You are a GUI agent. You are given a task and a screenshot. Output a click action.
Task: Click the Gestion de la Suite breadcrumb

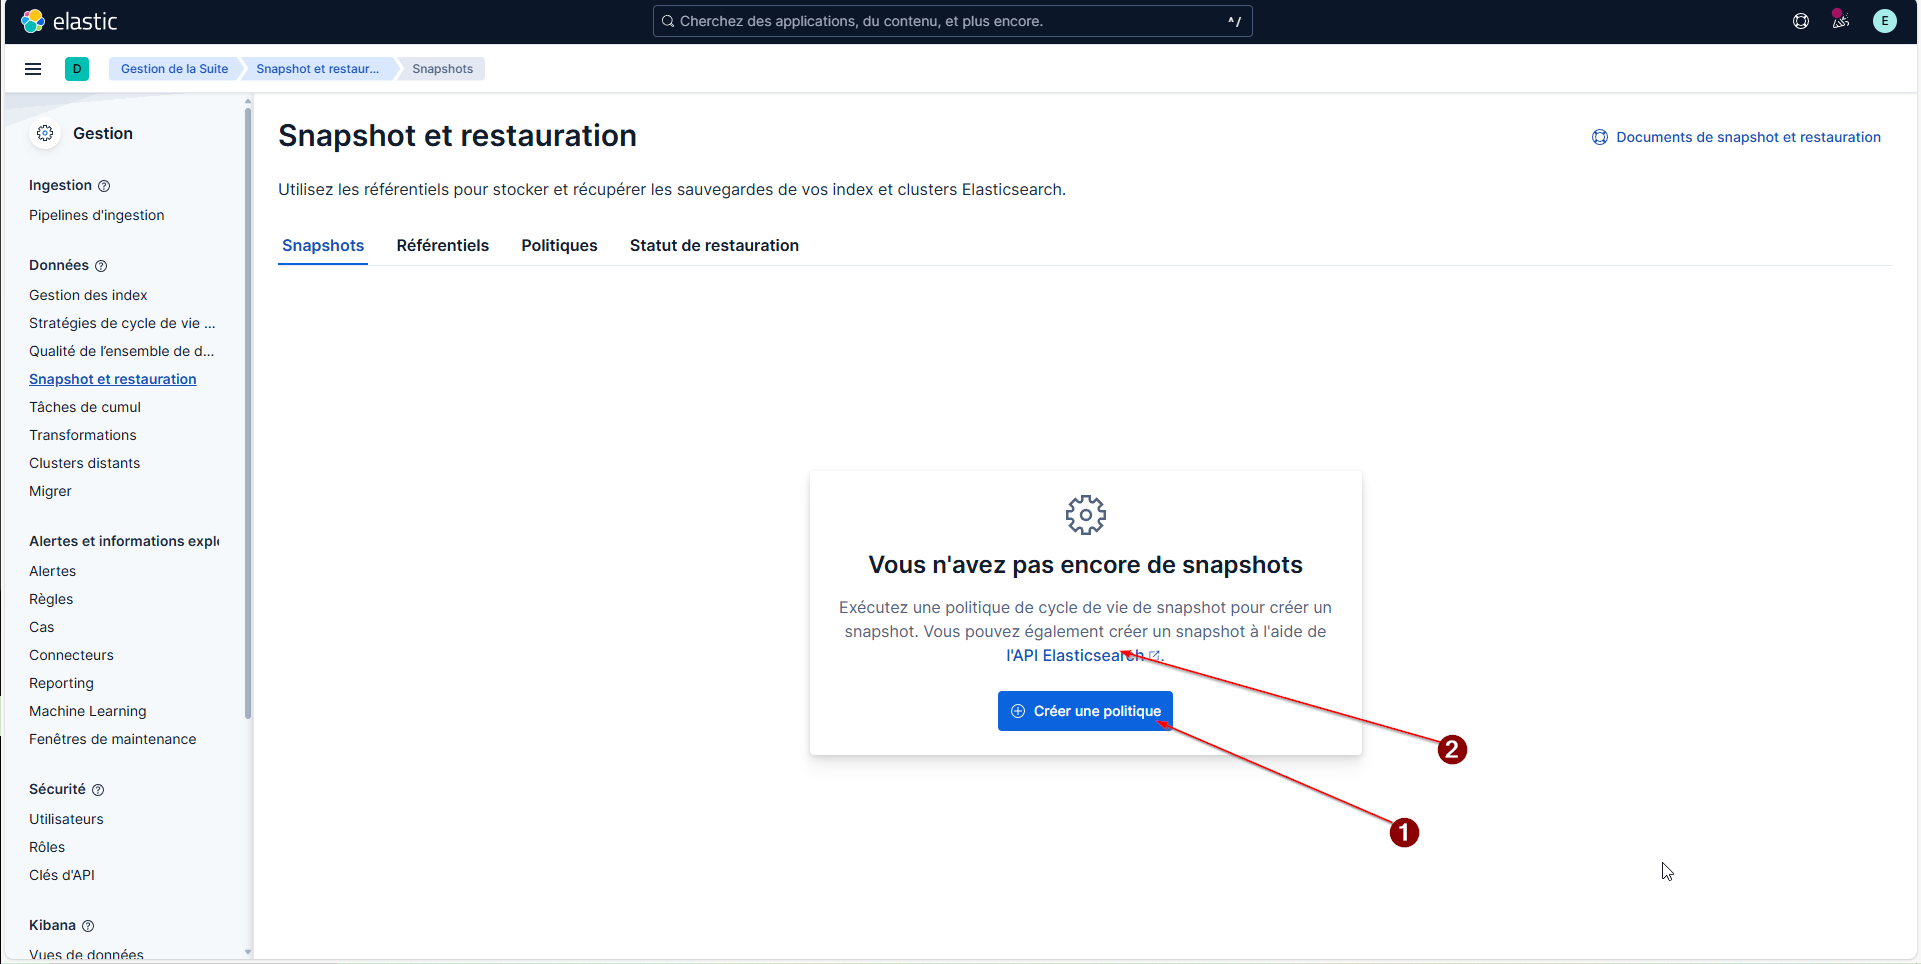click(174, 69)
